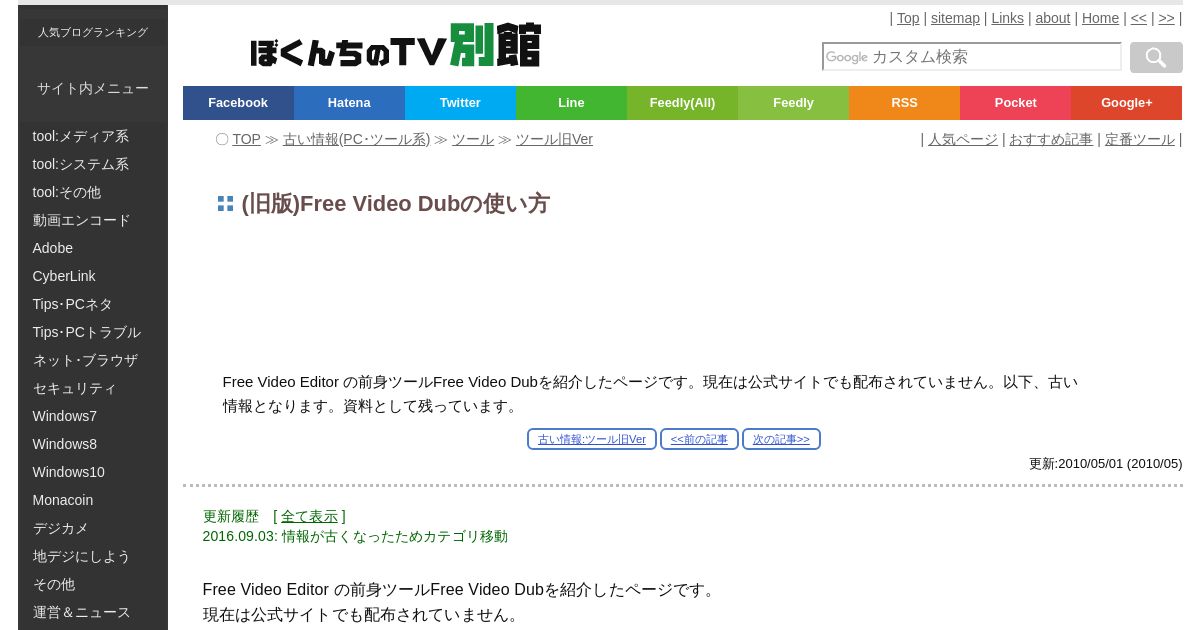The image size is (1200, 630).
Task: Open 定番ツール link
Action: tap(1140, 139)
